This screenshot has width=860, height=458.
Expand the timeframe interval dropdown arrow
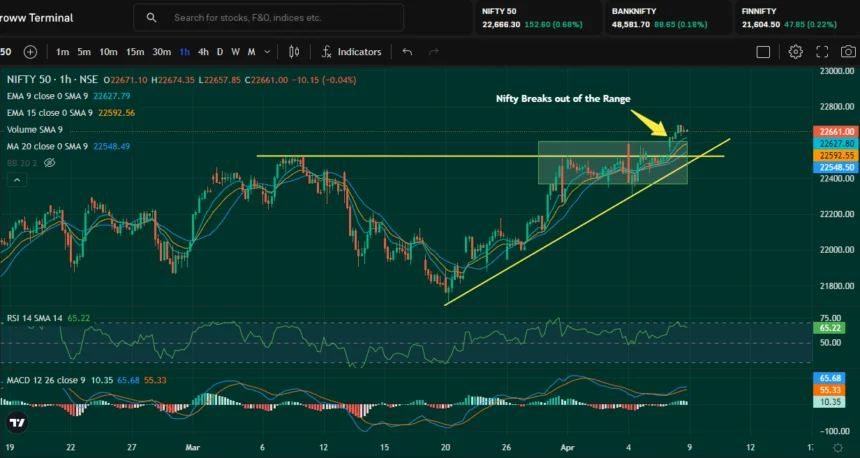point(266,52)
